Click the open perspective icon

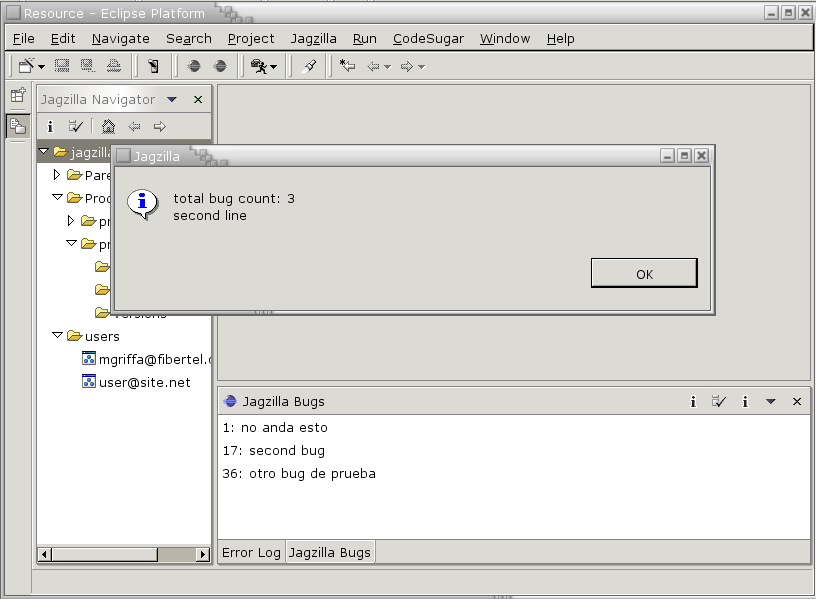pyautogui.click(x=18, y=95)
